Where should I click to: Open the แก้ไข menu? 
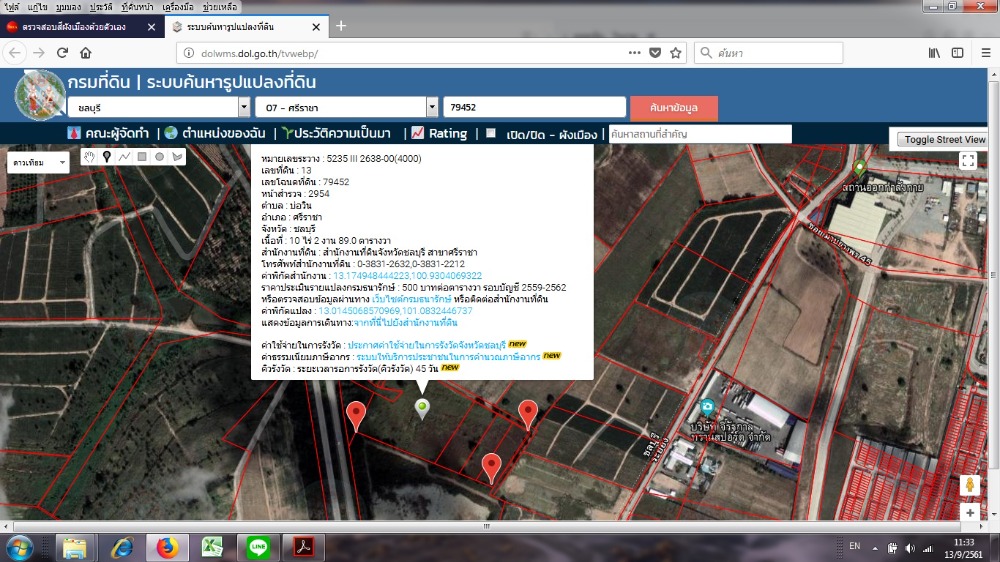tap(37, 7)
